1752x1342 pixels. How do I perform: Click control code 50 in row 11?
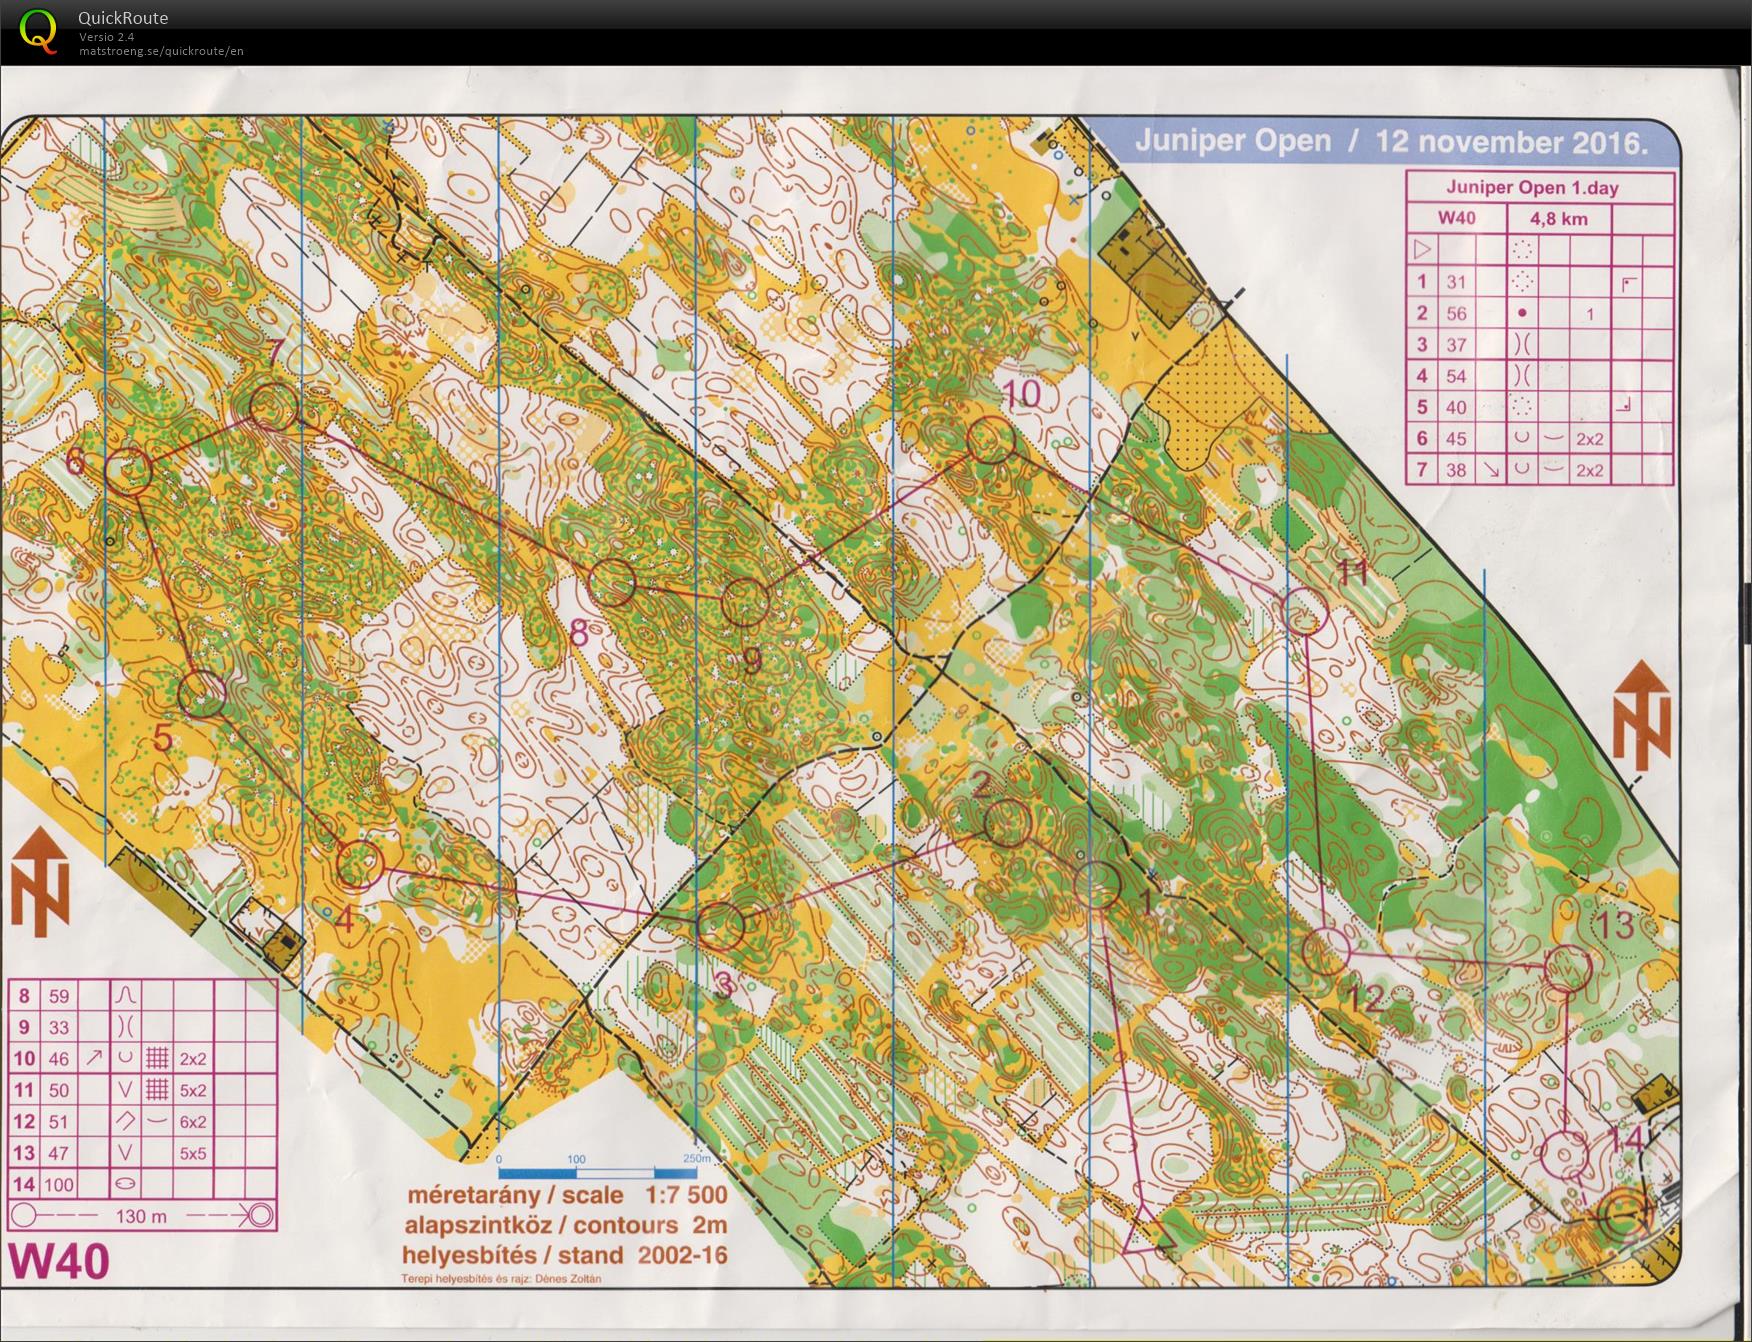[59, 1090]
